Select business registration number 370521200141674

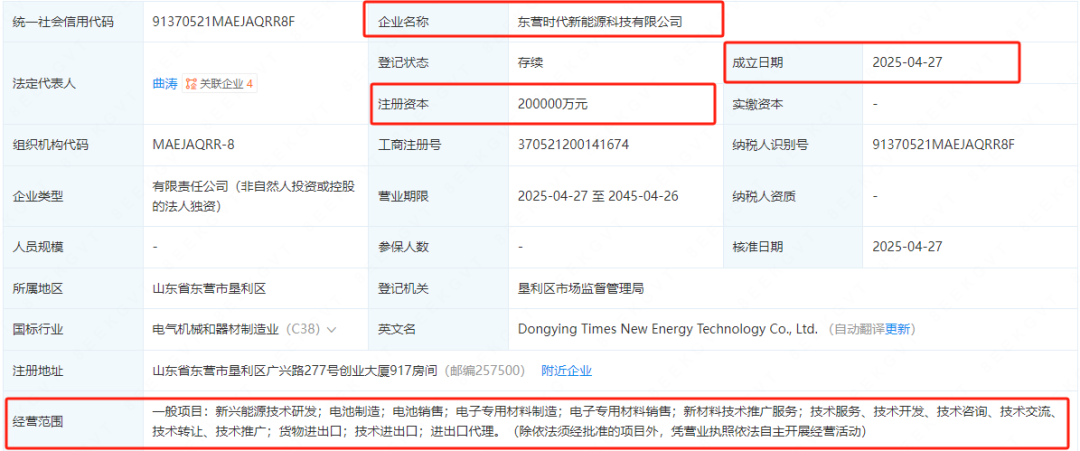pos(573,145)
